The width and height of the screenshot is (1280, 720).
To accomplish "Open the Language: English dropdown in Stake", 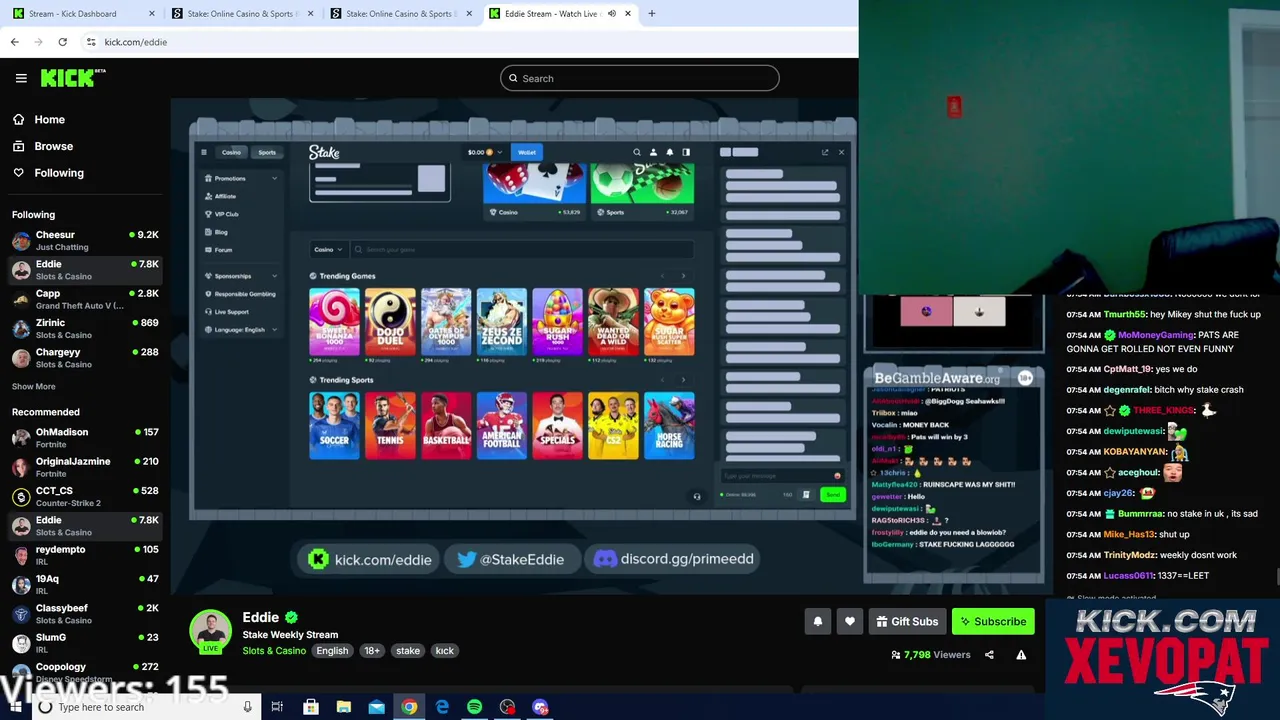I will 240,330.
